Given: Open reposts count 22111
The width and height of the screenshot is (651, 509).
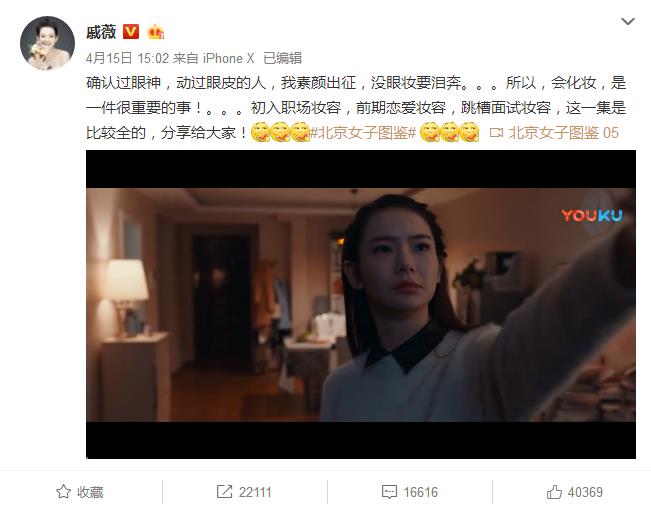Looking at the screenshot, I should tap(255, 492).
